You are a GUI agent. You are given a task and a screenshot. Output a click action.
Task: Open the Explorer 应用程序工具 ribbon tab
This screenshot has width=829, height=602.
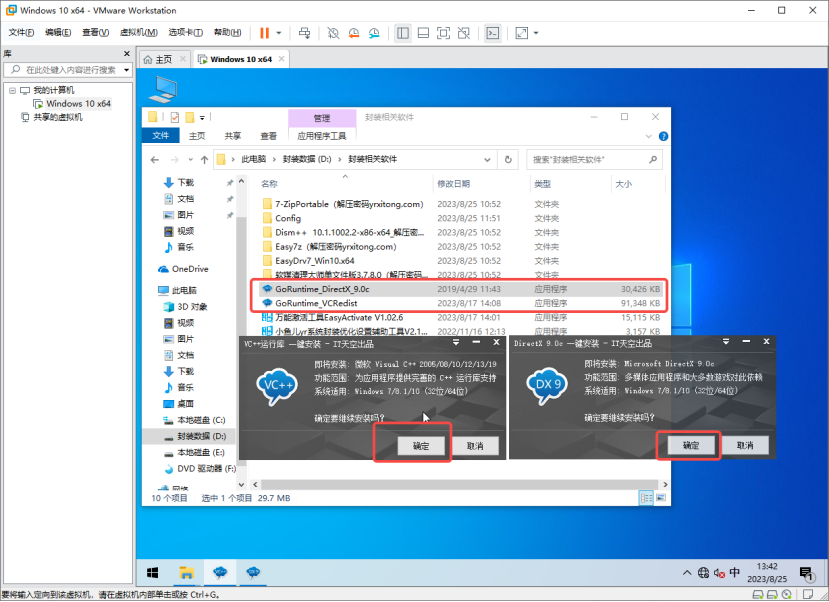[321, 136]
